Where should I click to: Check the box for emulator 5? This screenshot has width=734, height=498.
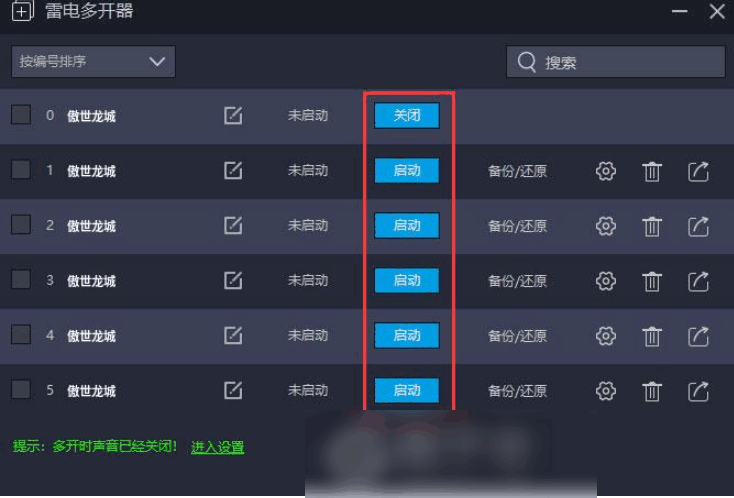[21, 389]
